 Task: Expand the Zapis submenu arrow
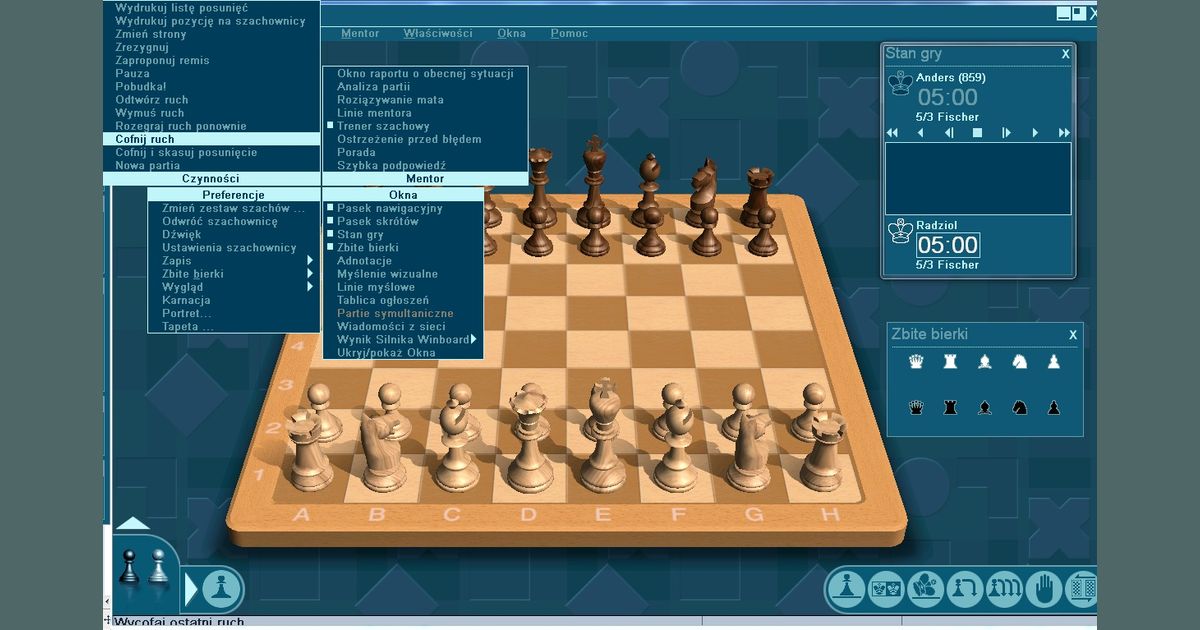[x=310, y=261]
